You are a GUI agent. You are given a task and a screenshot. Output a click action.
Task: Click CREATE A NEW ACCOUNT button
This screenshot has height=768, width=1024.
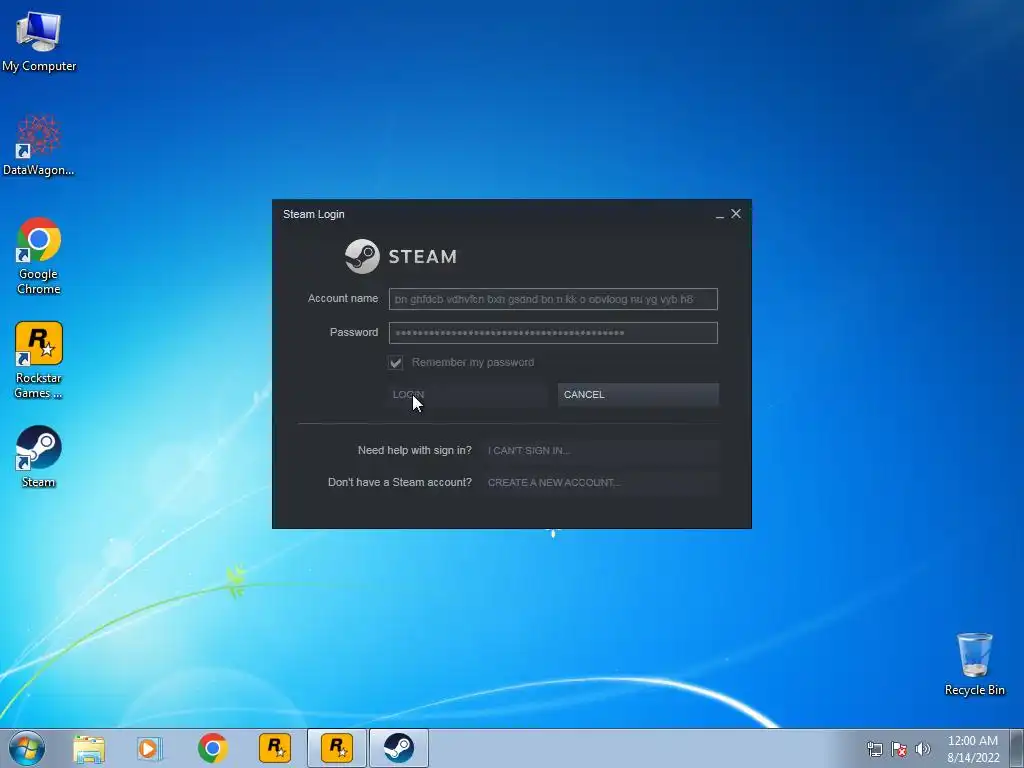(x=601, y=483)
